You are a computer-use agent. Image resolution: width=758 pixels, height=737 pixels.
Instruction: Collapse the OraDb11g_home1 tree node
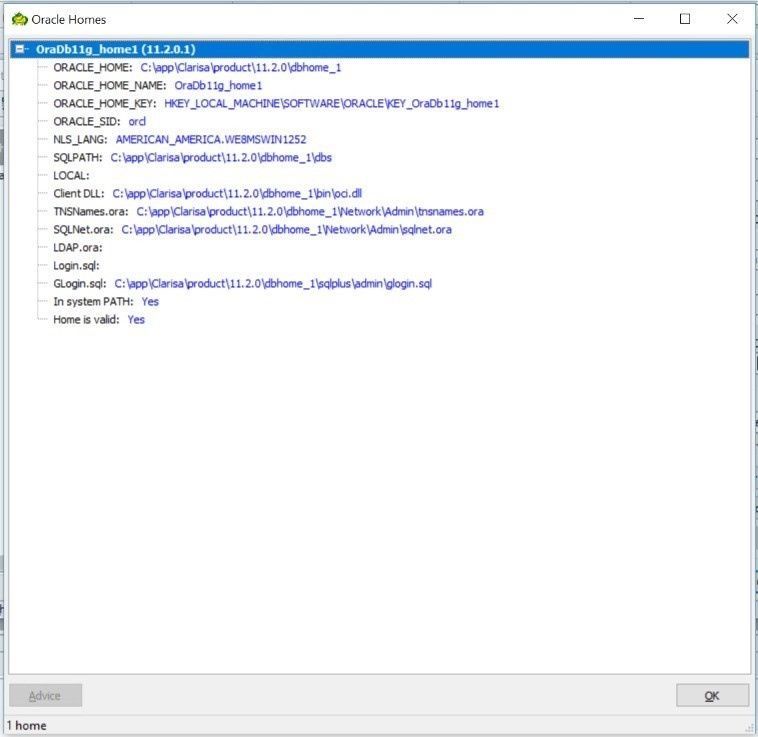pyautogui.click(x=20, y=49)
